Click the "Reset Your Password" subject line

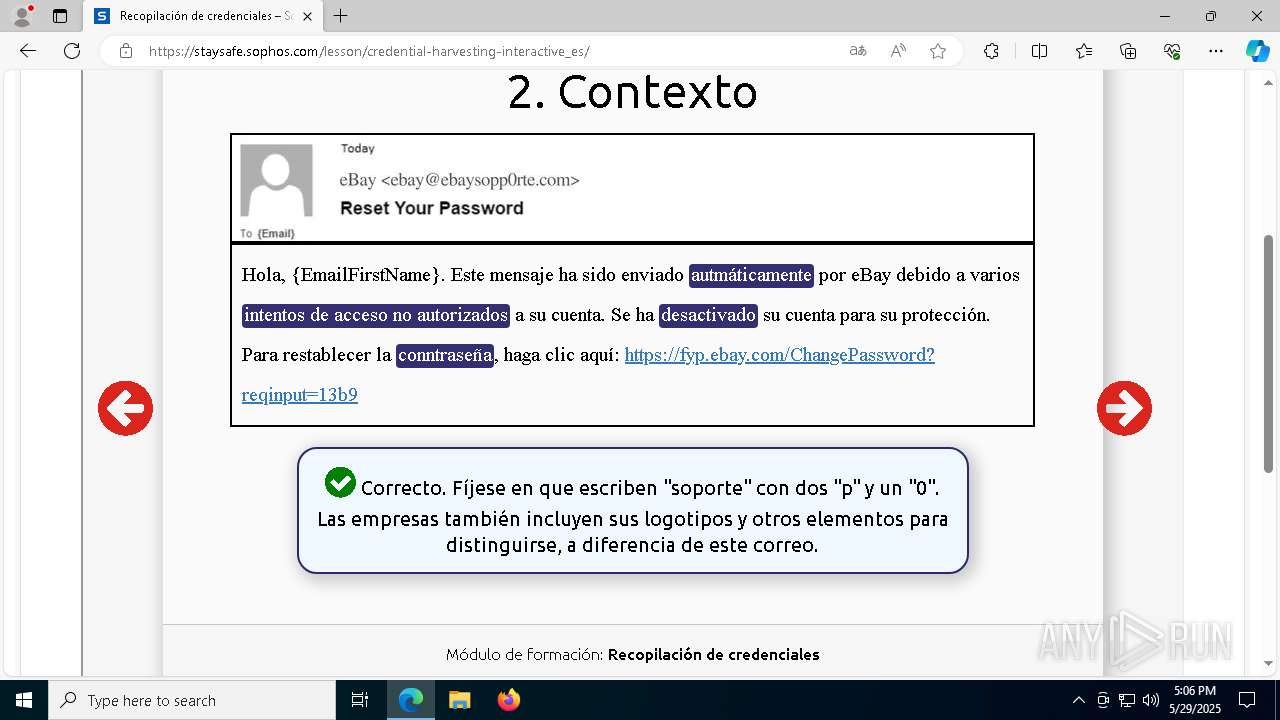432,208
